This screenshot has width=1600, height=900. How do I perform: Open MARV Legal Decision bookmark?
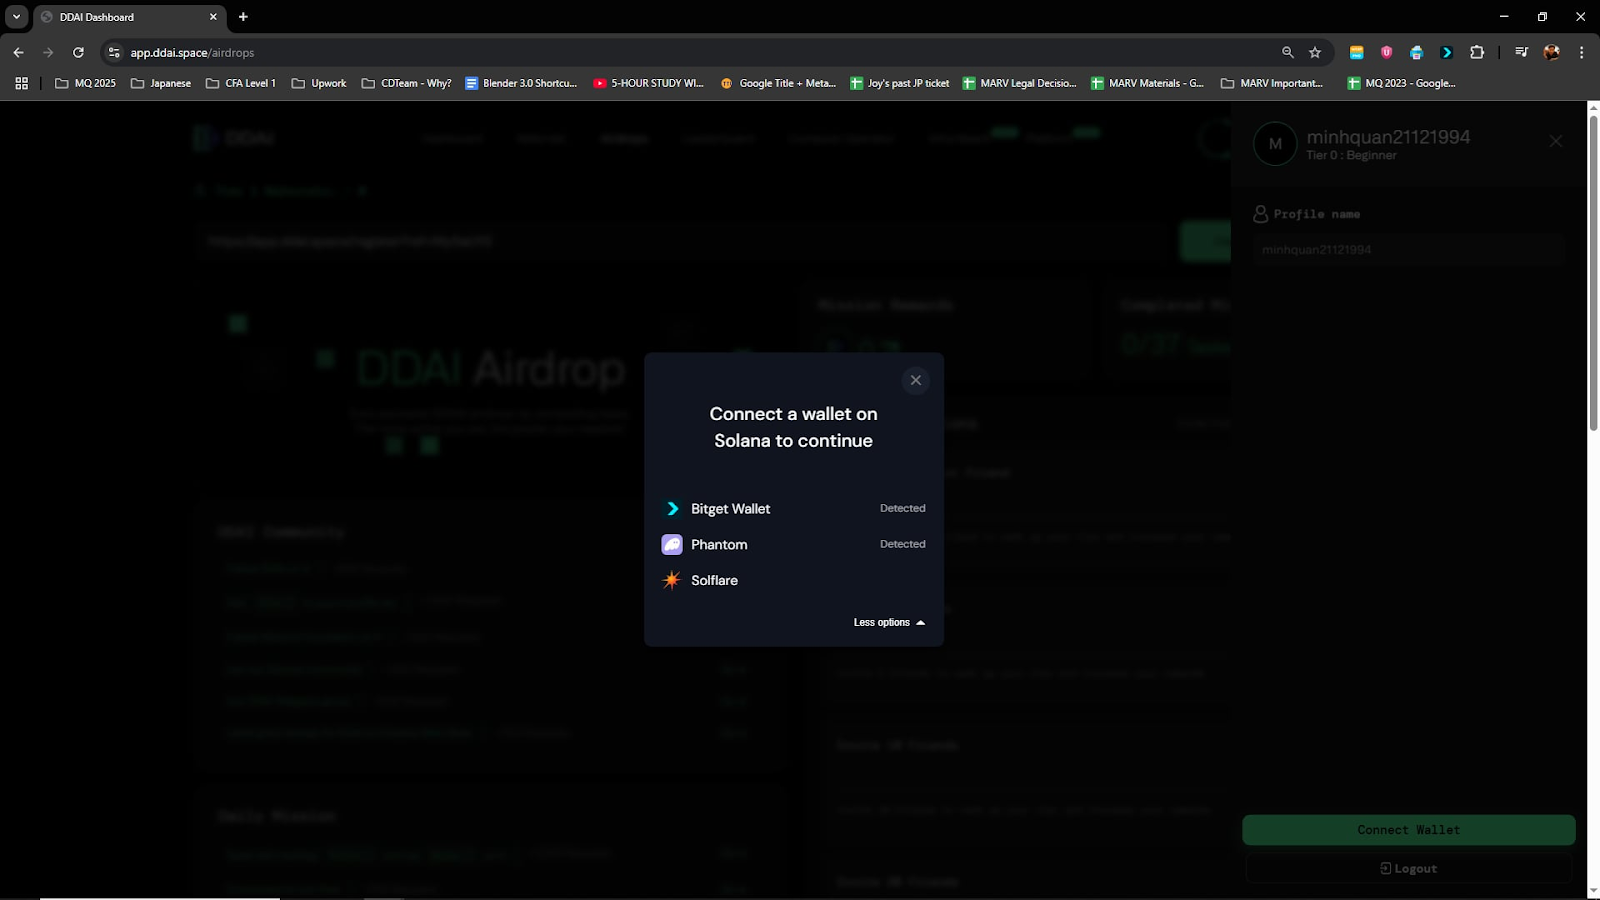[x=1019, y=83]
